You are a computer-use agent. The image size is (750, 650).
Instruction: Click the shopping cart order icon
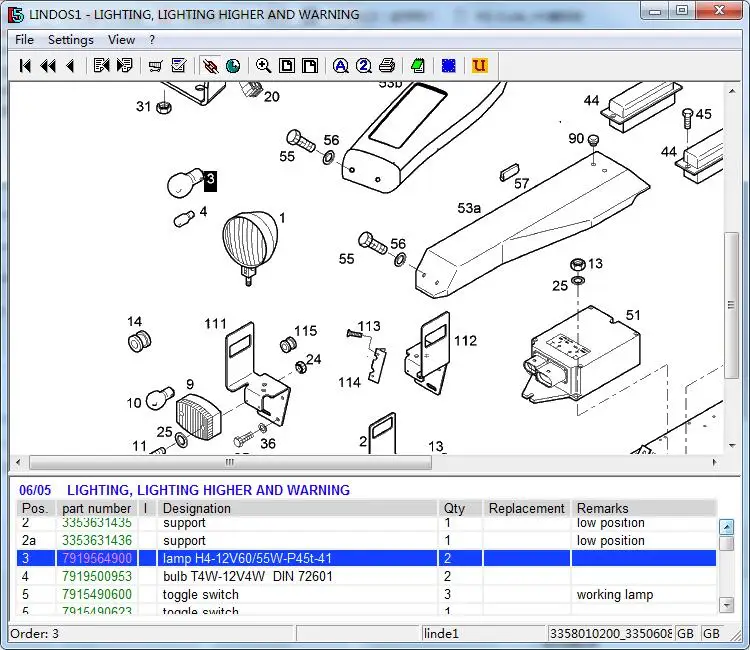click(155, 66)
